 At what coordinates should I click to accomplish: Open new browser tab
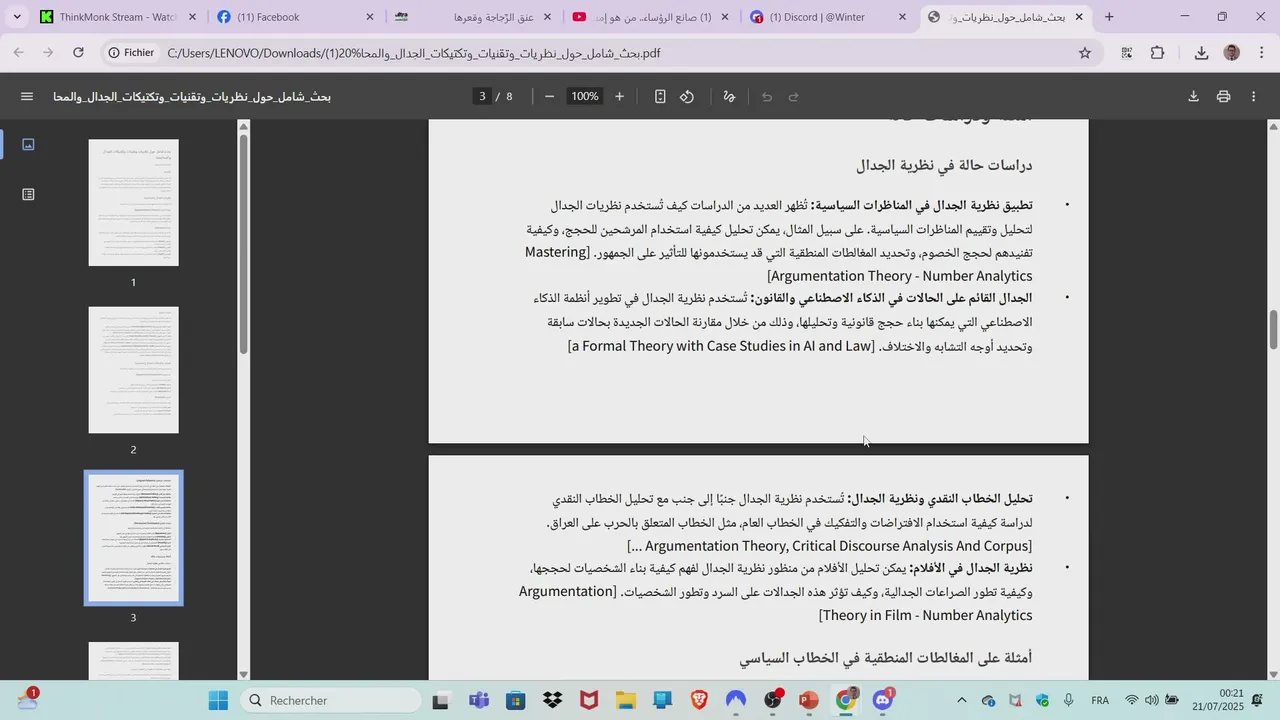point(1109,17)
